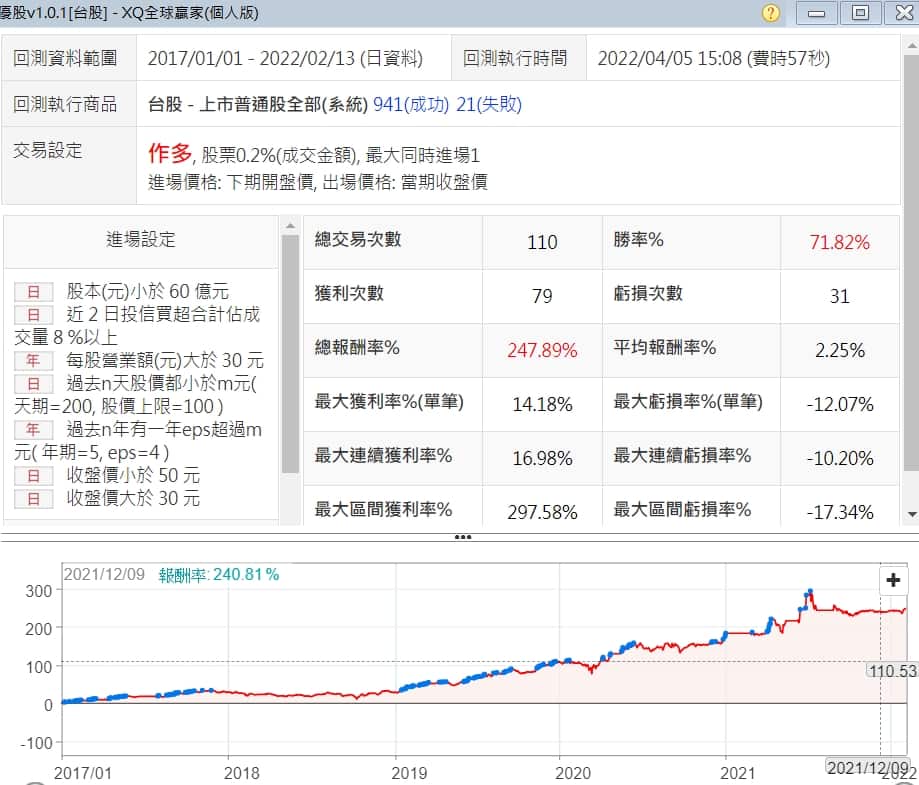Select the 進場設定 panel header
919x785 pixels.
click(141, 239)
